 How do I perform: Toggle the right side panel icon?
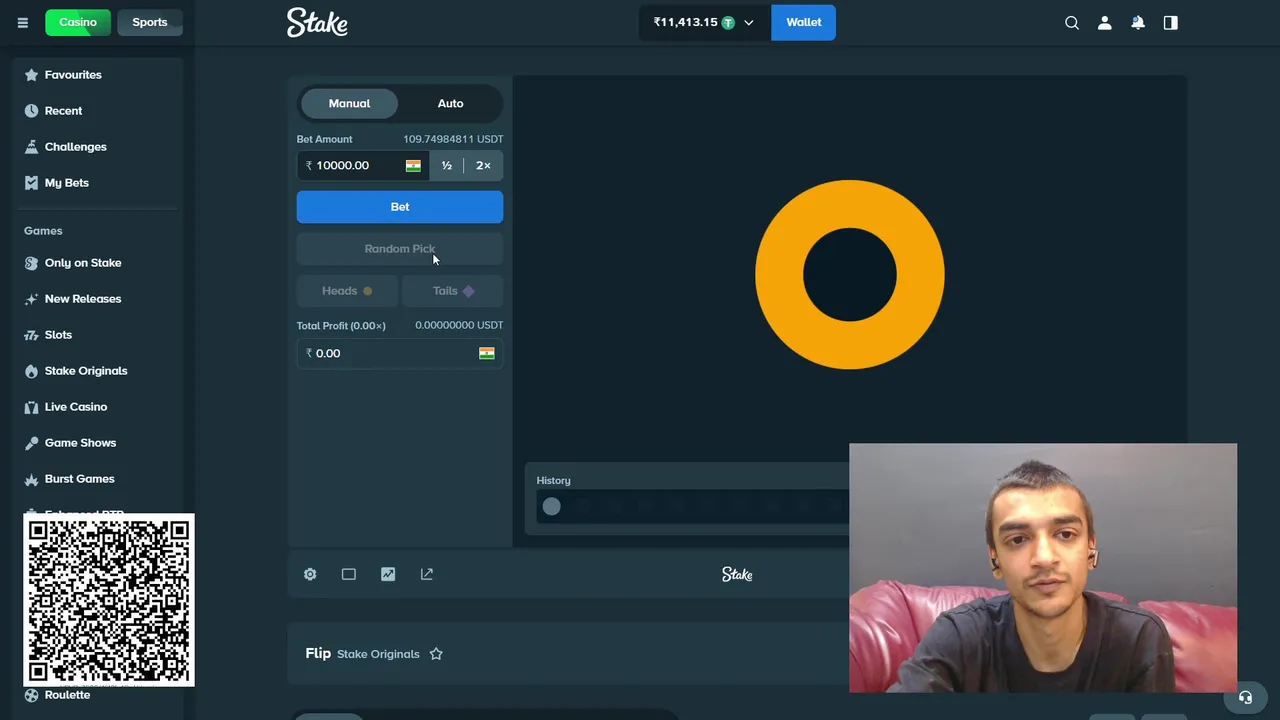[1171, 22]
